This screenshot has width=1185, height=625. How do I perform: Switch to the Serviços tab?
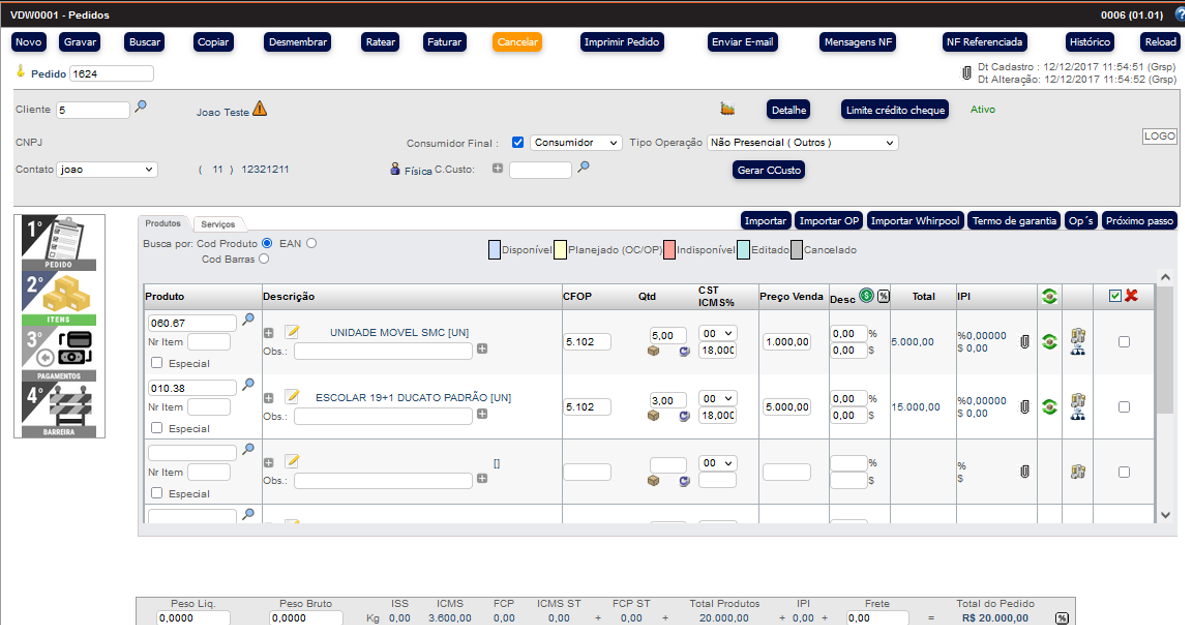point(218,224)
